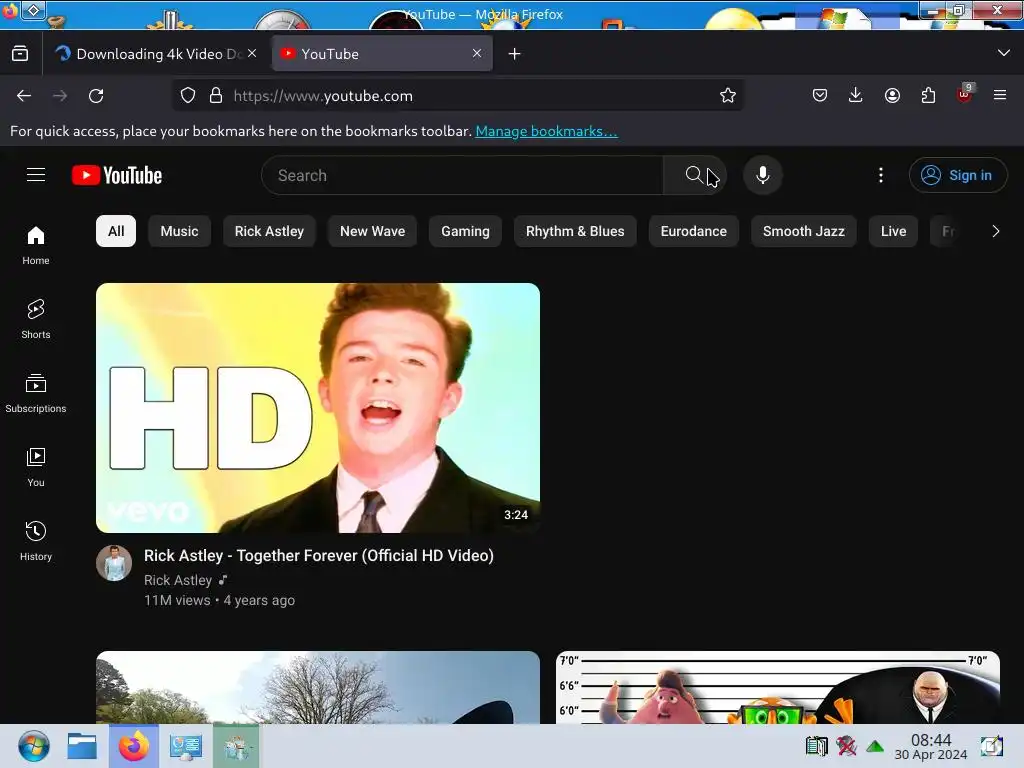Open History in sidebar
This screenshot has height=768, width=1024.
[36, 541]
